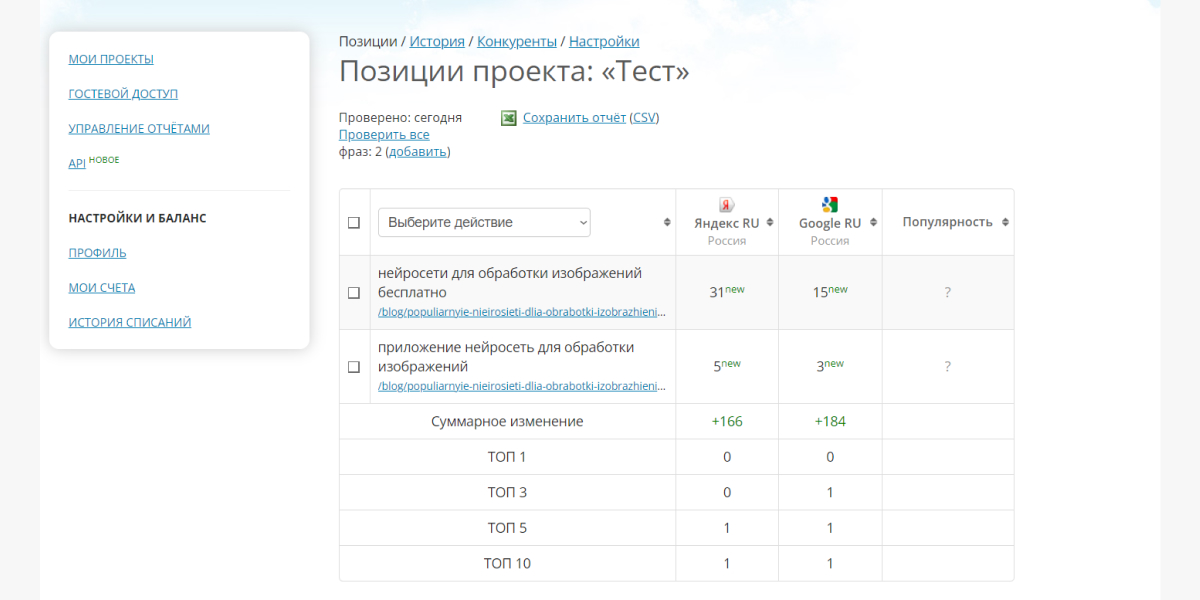The height and width of the screenshot is (600, 1200).
Task: Open 'Мои проекты' in the sidebar
Action: [x=111, y=59]
